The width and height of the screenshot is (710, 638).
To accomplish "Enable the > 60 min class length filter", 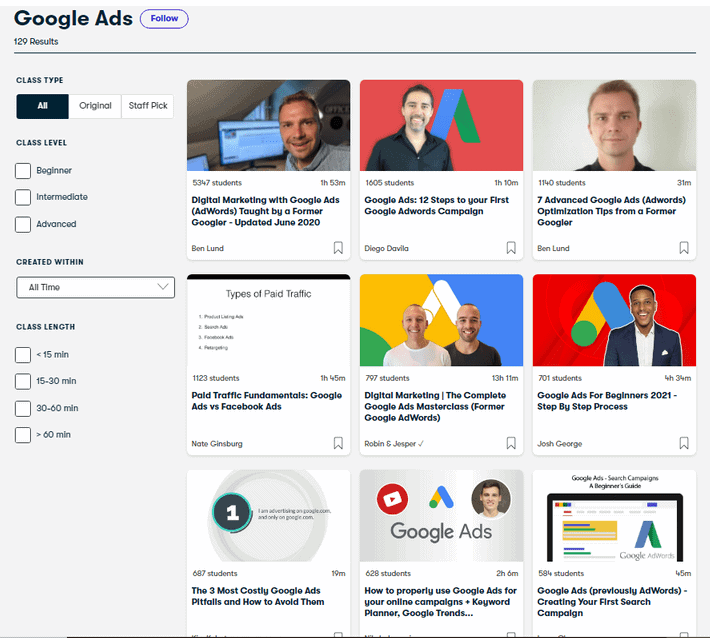I will tap(23, 435).
